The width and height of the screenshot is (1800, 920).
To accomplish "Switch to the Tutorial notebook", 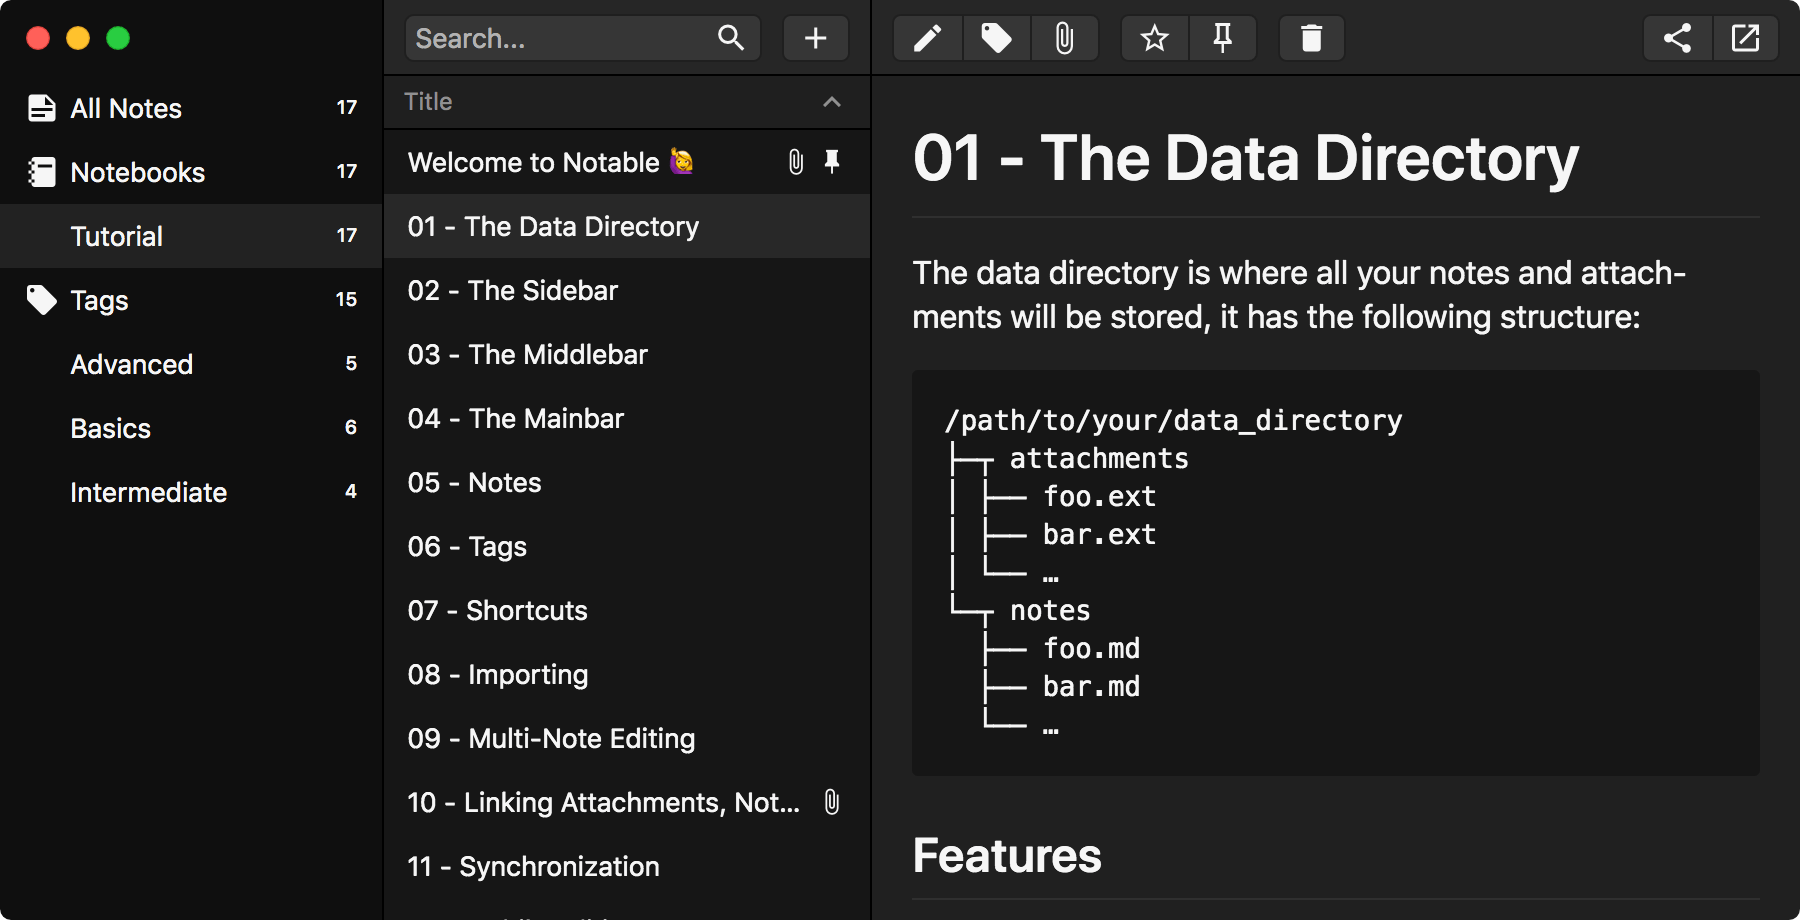I will click(x=116, y=236).
